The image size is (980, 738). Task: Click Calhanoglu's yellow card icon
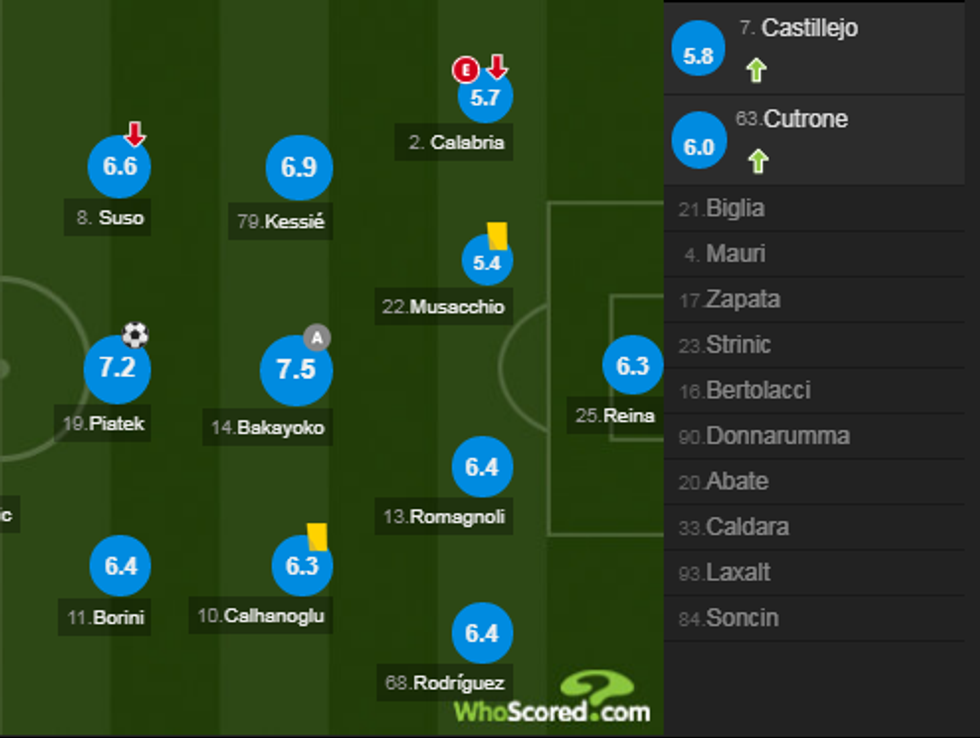(x=318, y=536)
